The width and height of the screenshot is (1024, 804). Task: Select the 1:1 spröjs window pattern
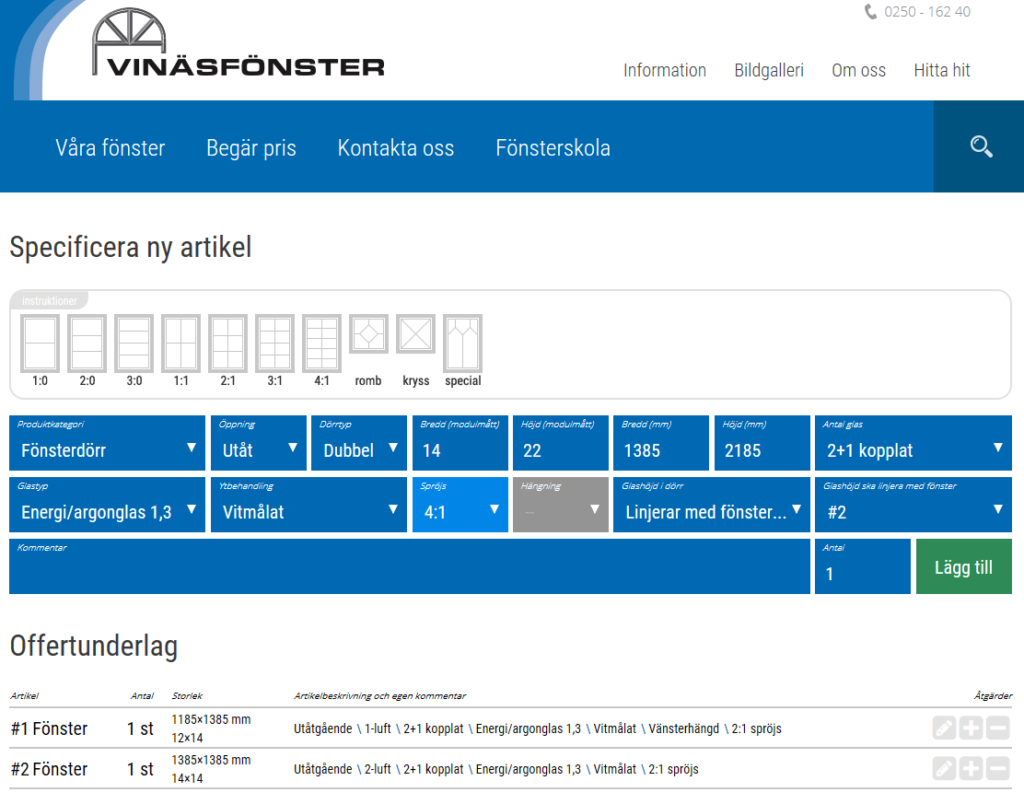(181, 344)
